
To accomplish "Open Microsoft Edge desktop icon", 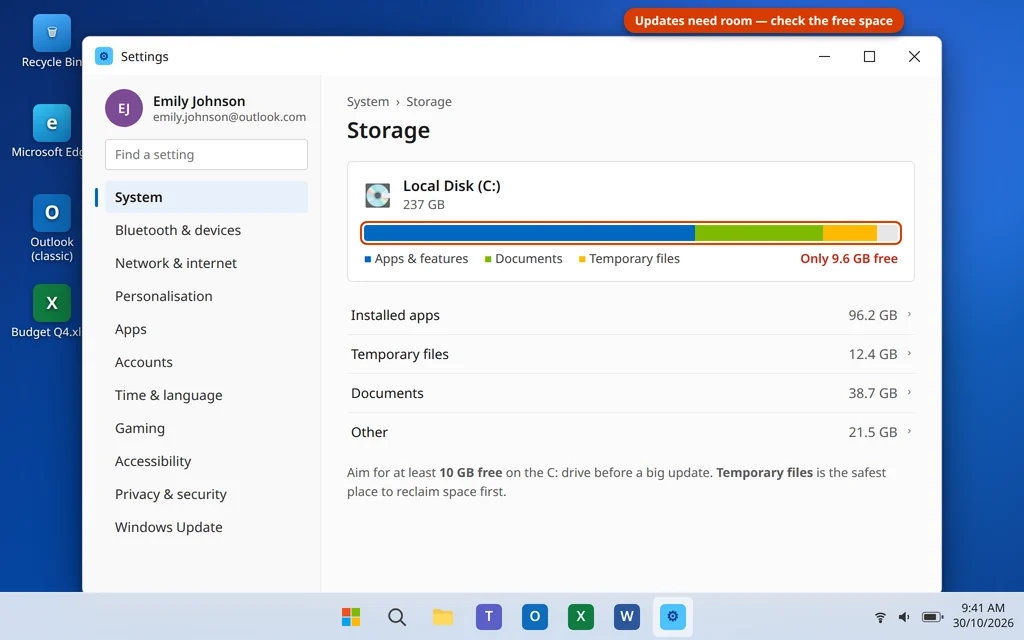I will click(52, 123).
